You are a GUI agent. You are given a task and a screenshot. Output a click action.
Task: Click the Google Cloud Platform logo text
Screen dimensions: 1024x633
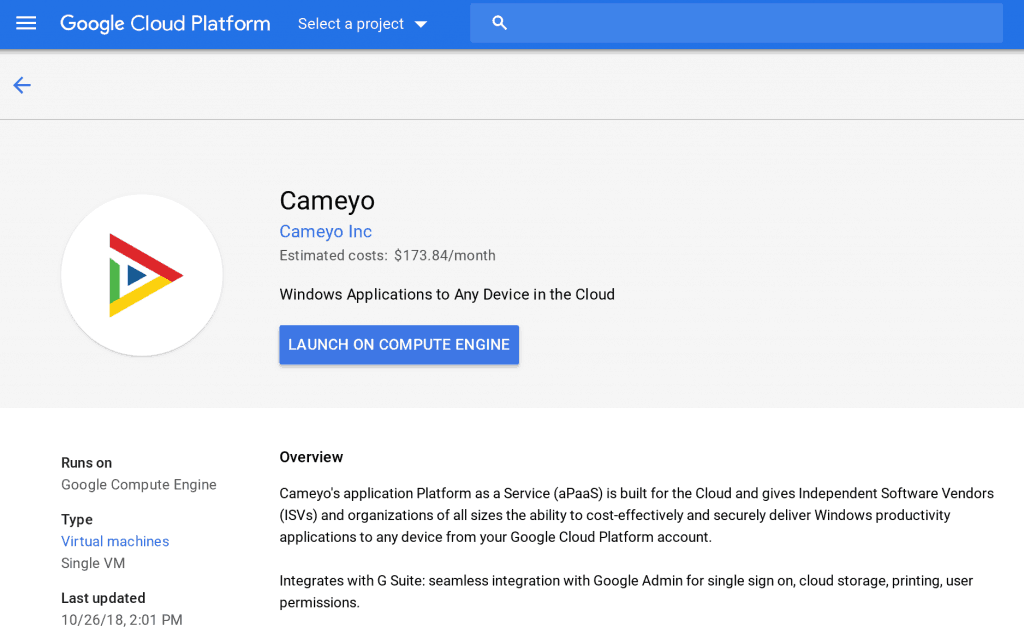(x=165, y=24)
